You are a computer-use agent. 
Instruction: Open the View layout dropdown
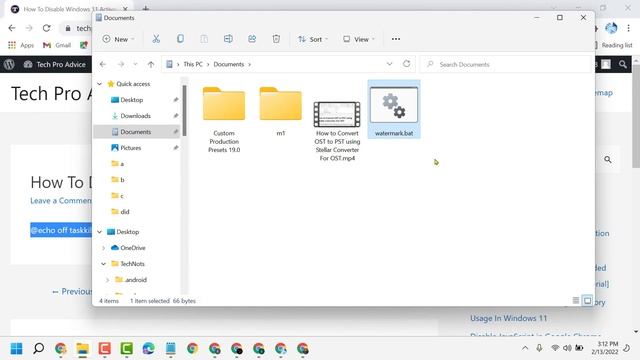(359, 39)
